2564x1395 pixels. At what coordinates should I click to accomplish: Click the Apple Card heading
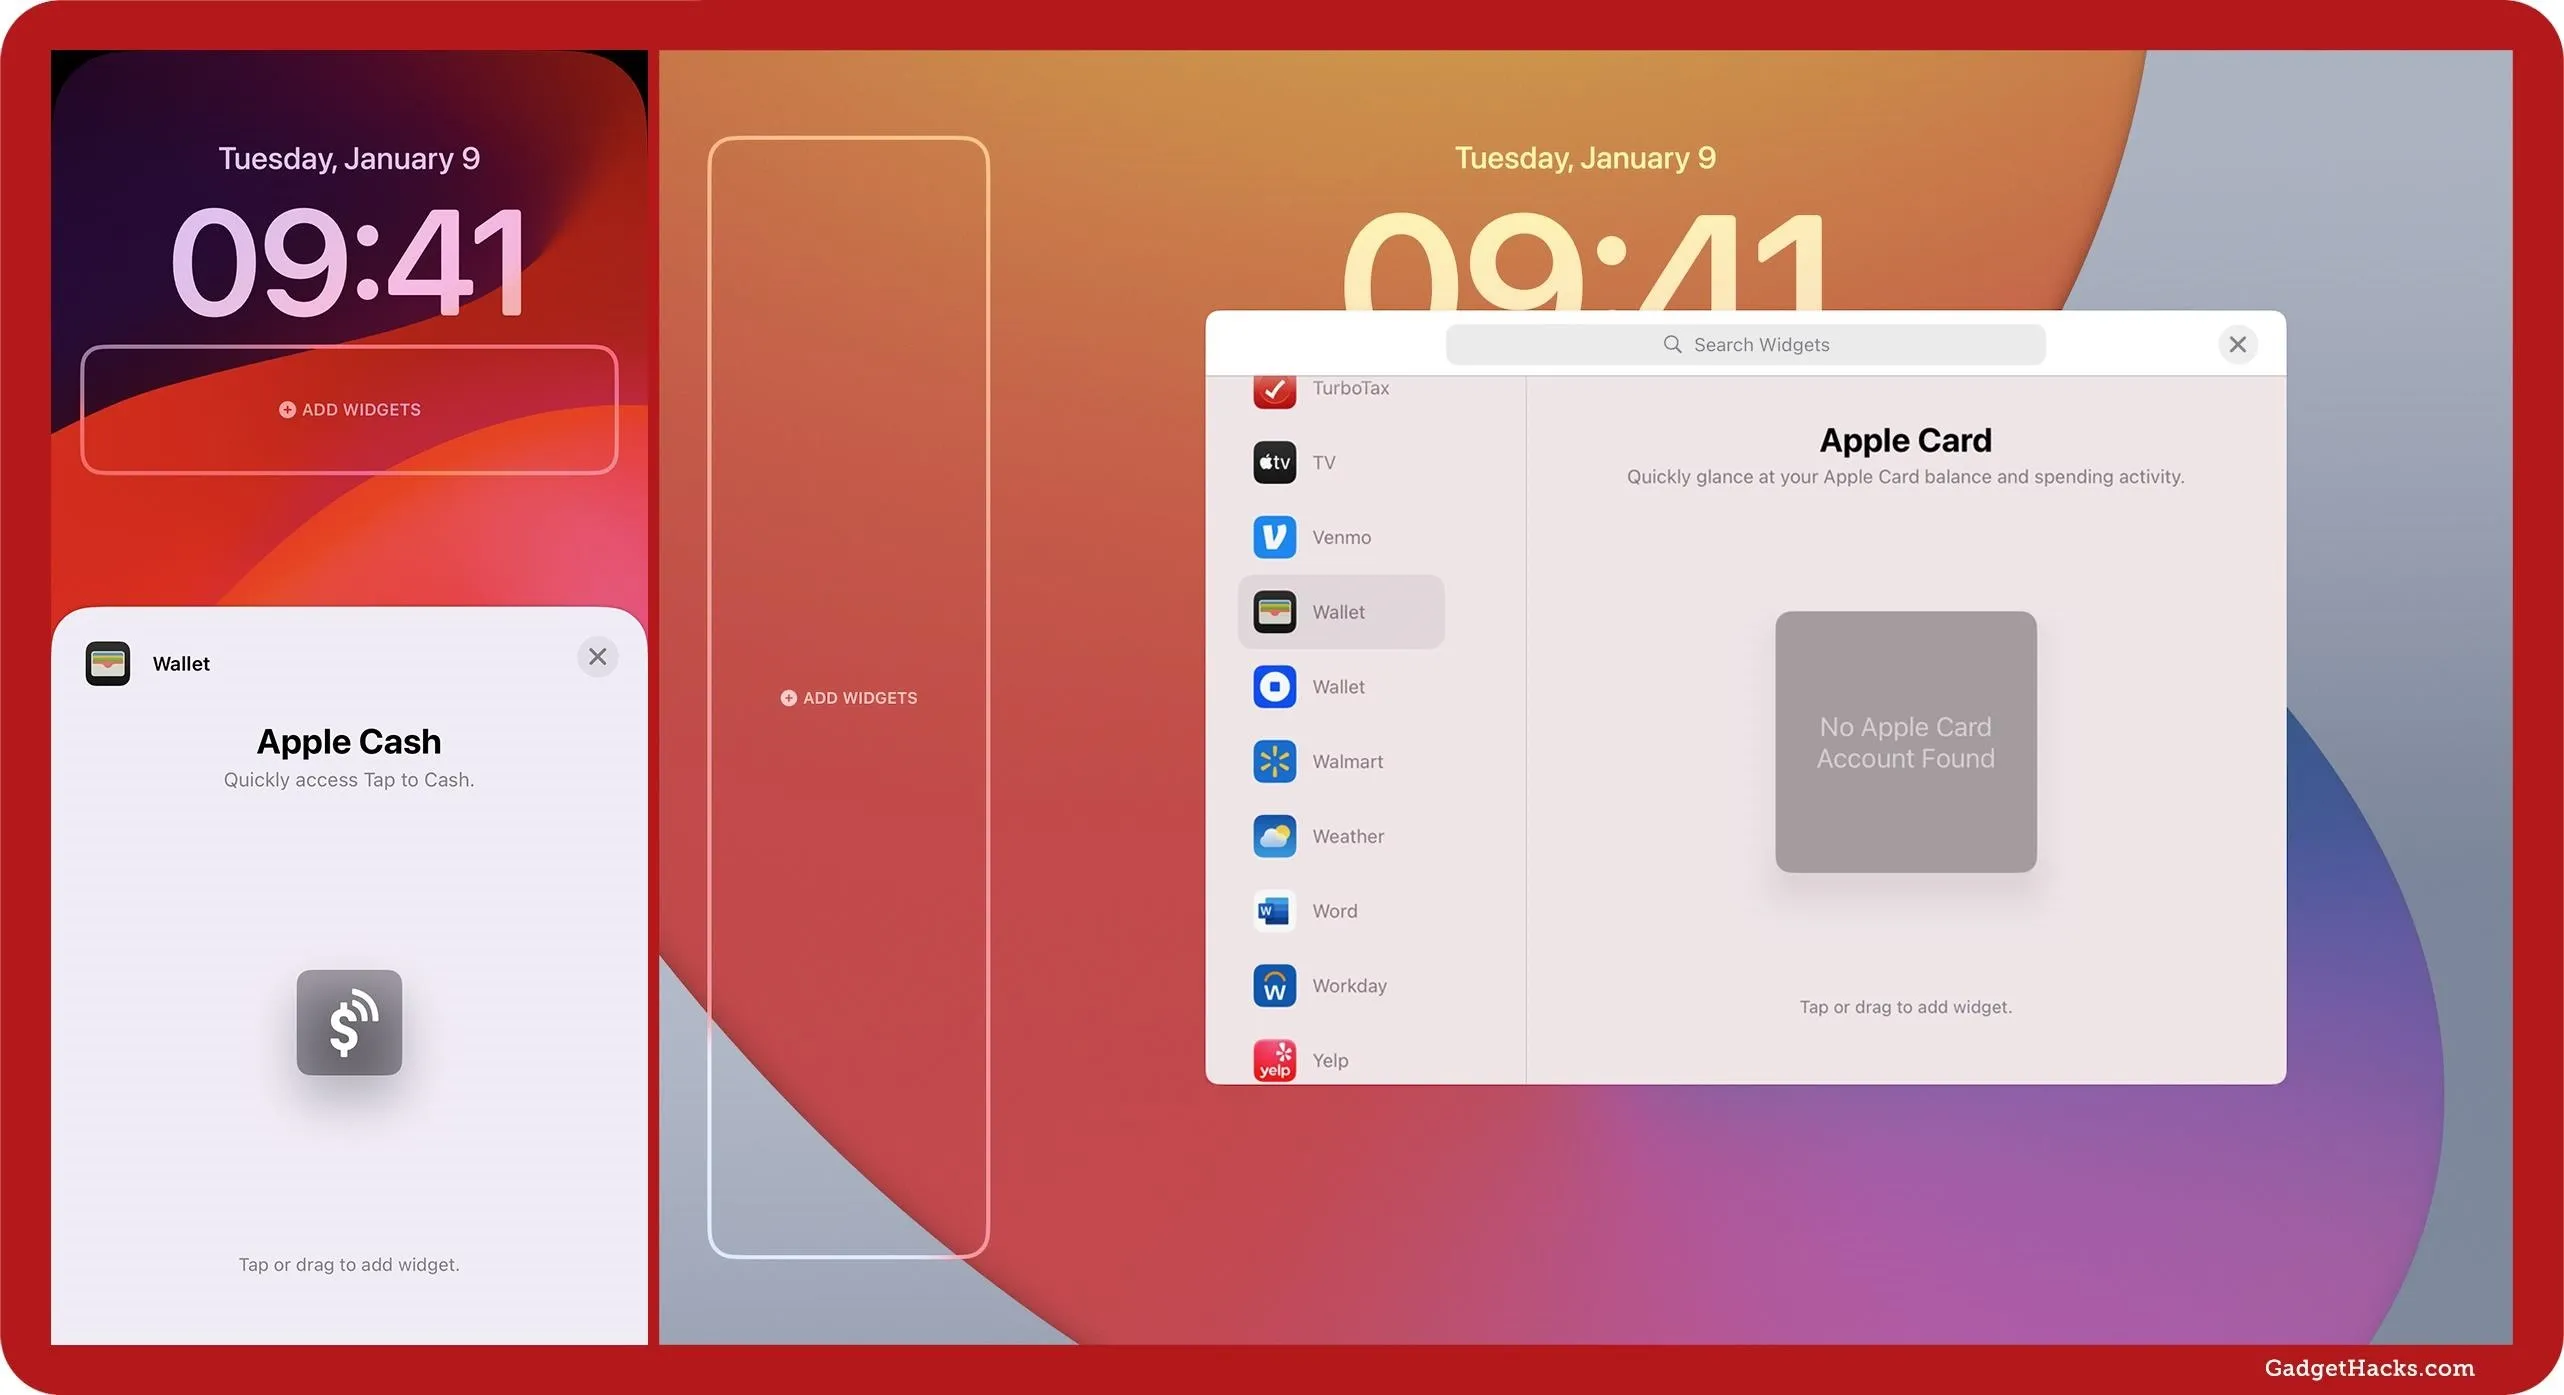click(x=1905, y=440)
